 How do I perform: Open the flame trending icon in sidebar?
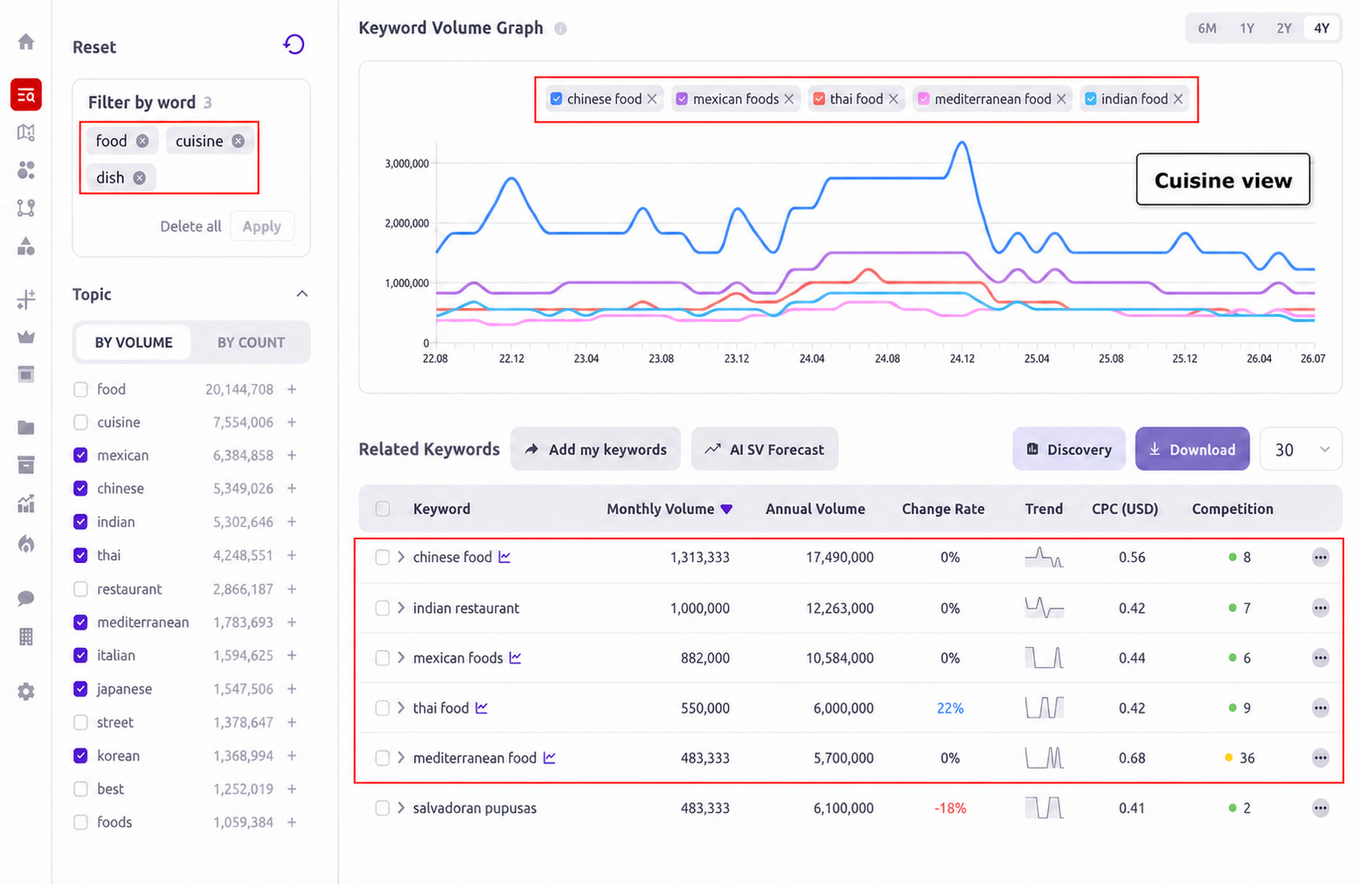(x=26, y=544)
